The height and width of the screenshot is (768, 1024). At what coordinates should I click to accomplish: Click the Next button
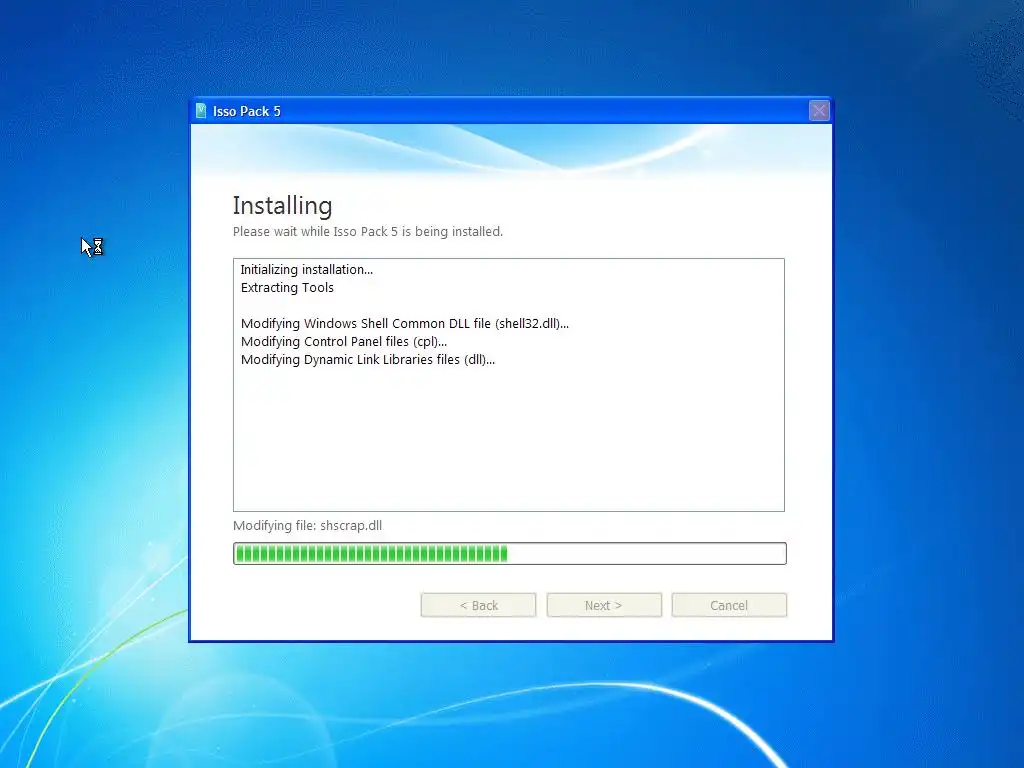point(604,605)
